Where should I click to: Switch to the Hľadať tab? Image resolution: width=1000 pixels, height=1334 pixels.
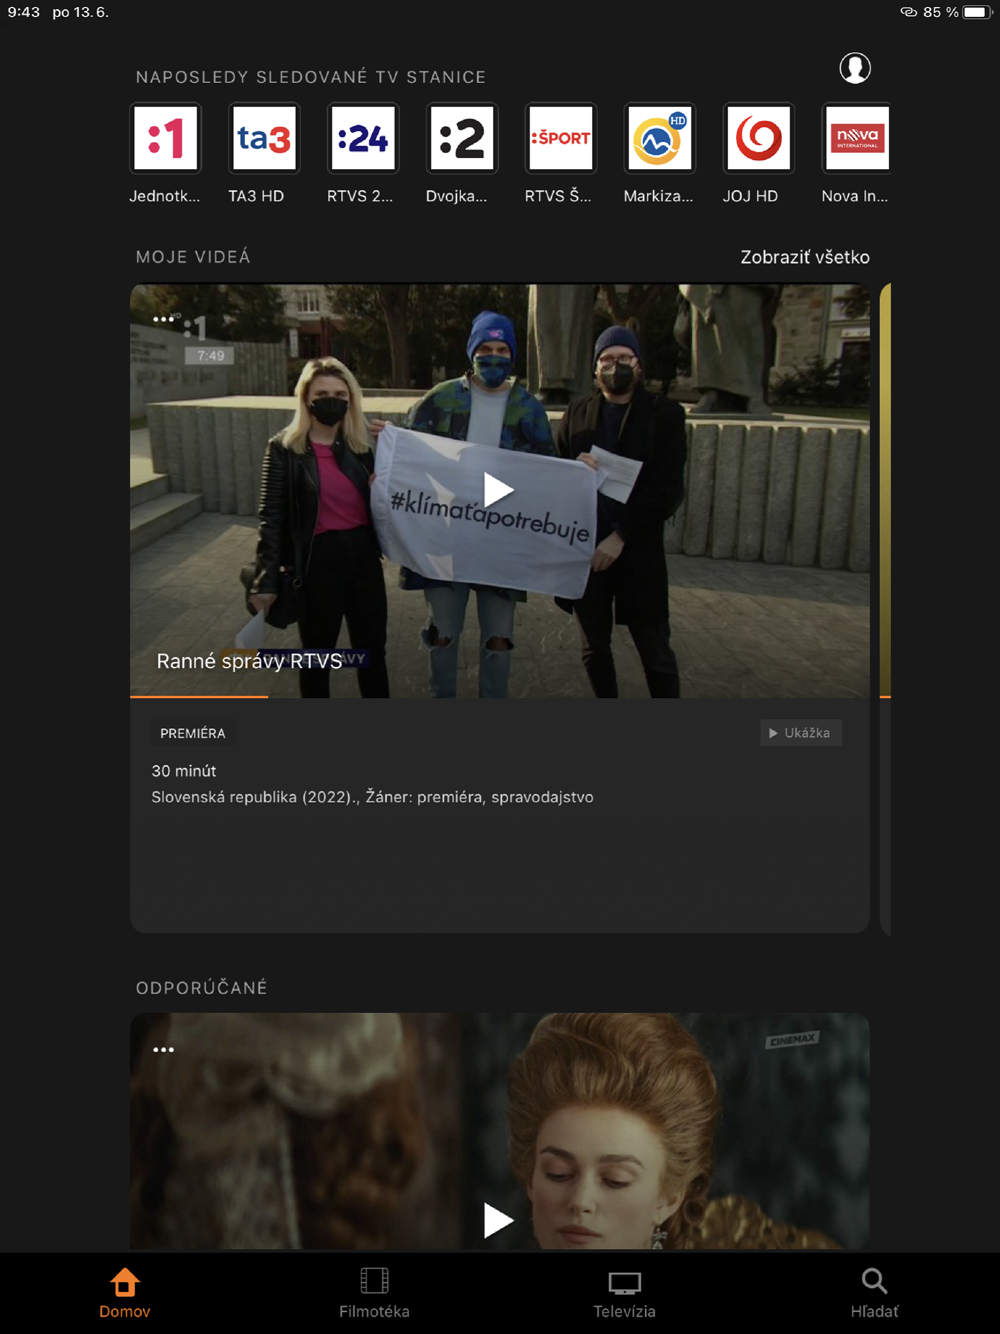pyautogui.click(x=874, y=1293)
